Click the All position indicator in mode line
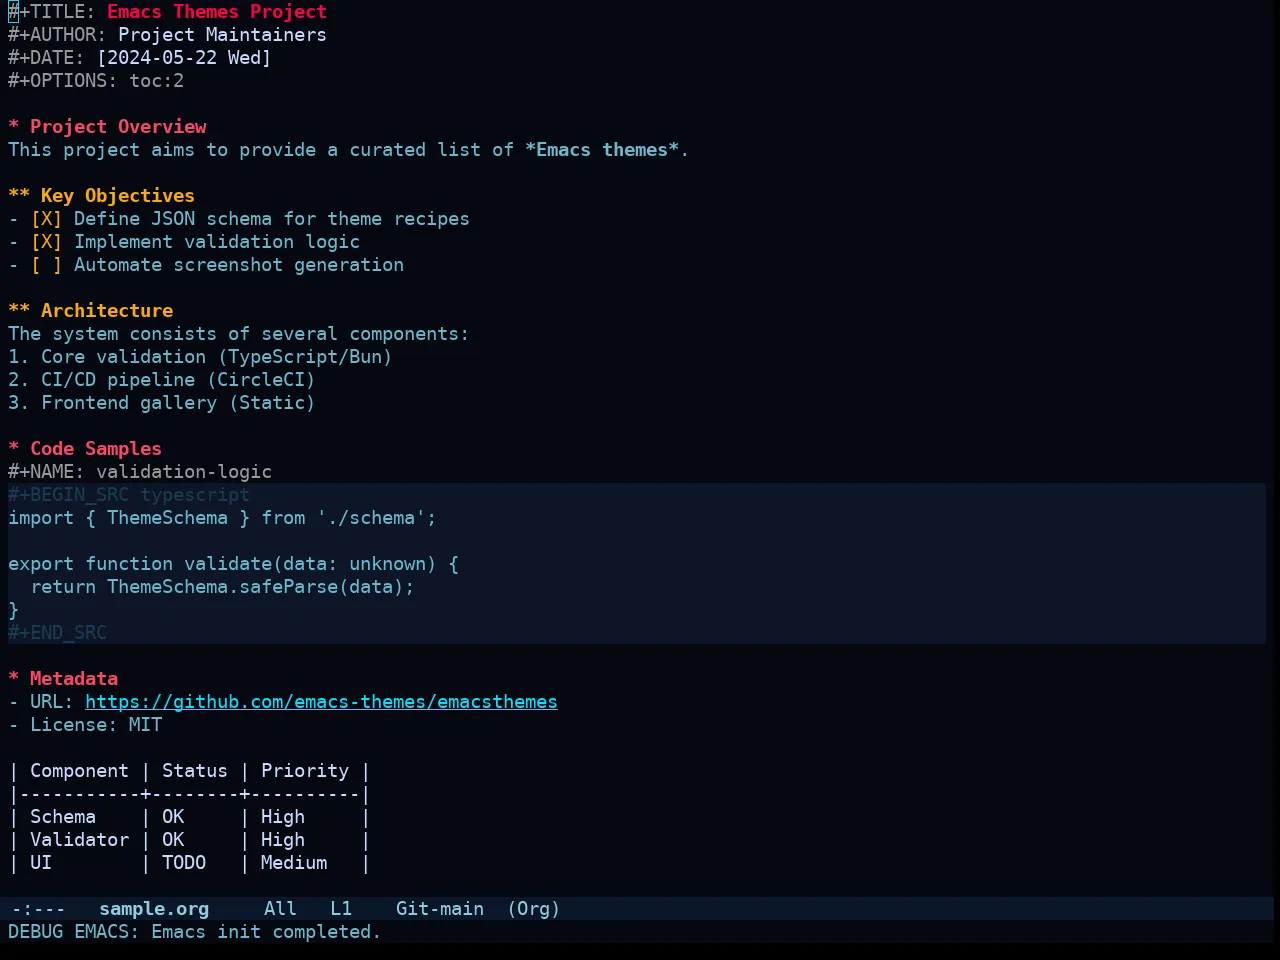 point(280,909)
